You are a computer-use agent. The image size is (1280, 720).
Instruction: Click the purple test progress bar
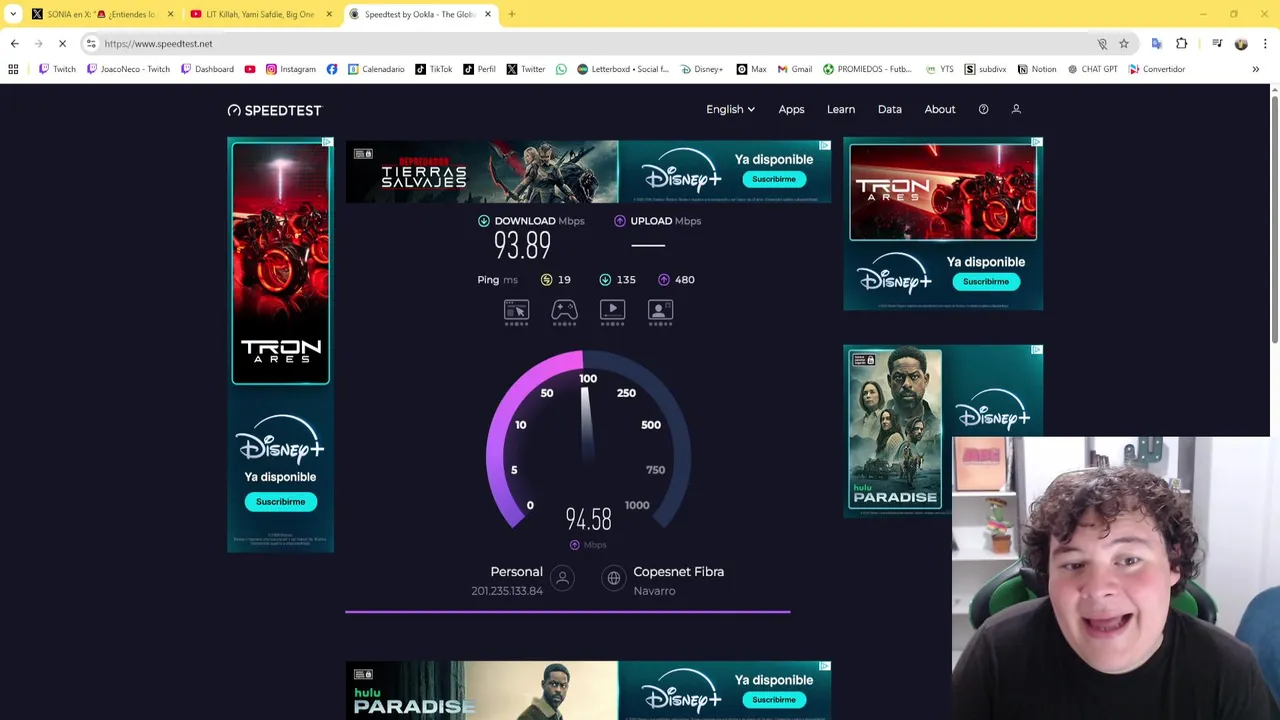567,611
